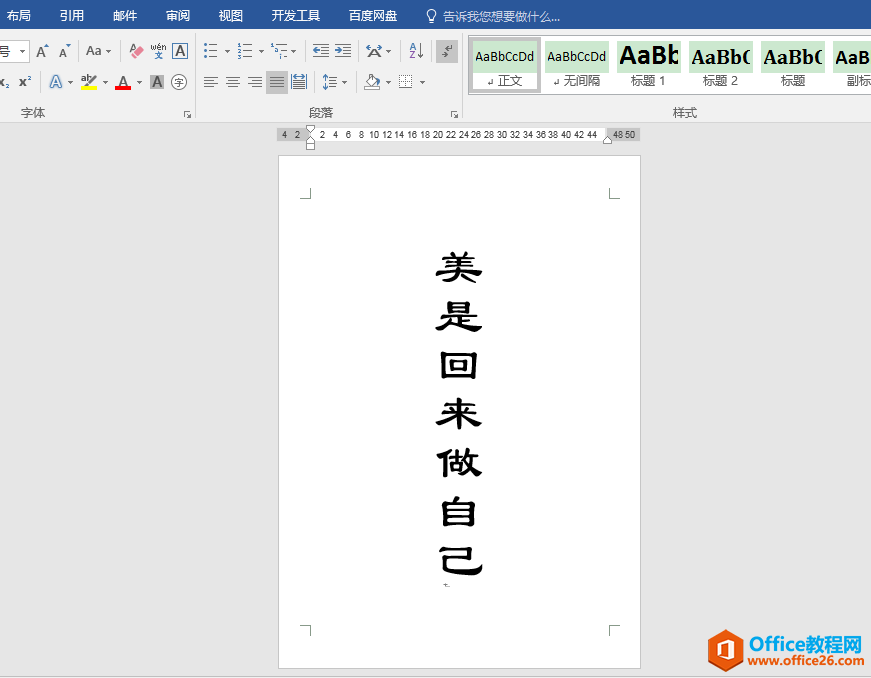
Task: Click the right indent marker on ruler
Action: [607, 140]
